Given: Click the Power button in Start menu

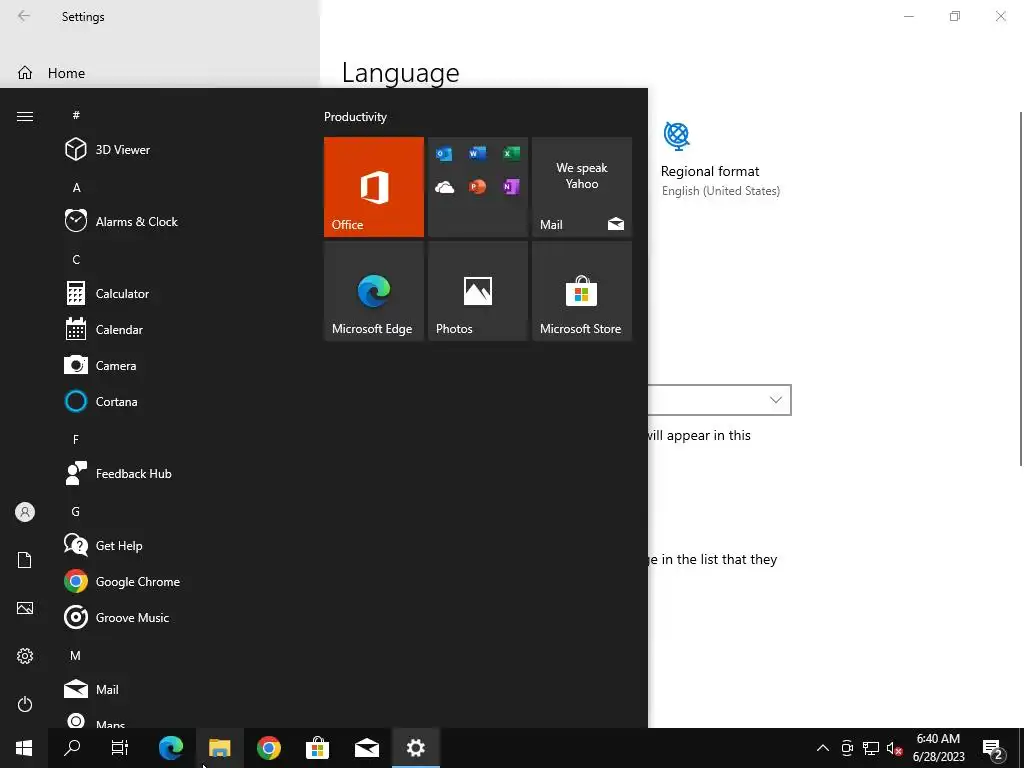Looking at the screenshot, I should tap(25, 704).
